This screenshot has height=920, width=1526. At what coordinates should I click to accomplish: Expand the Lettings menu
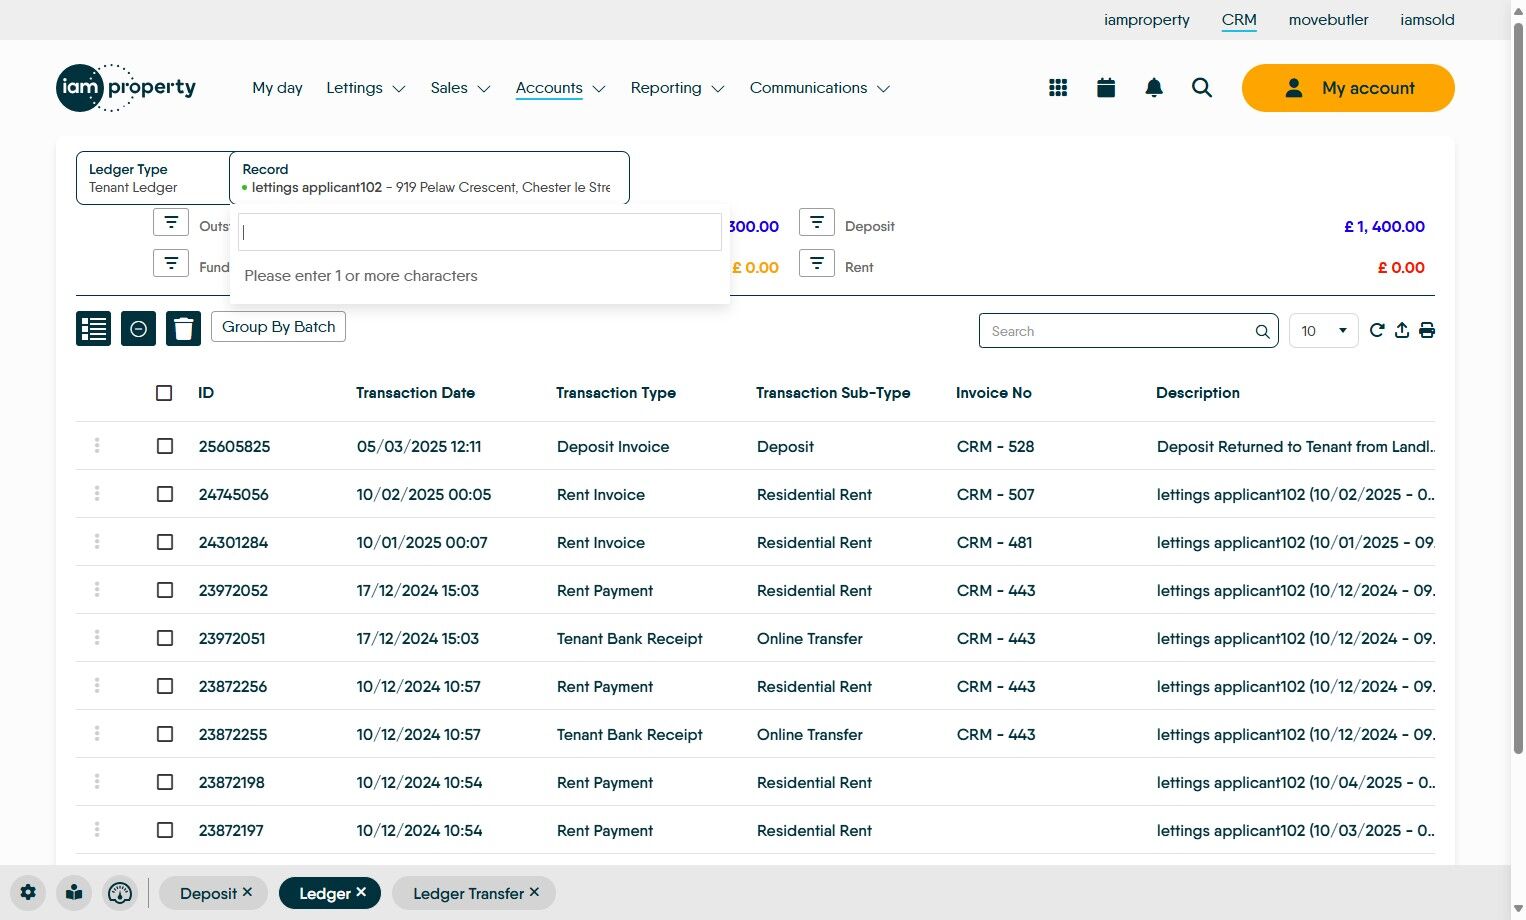point(366,88)
